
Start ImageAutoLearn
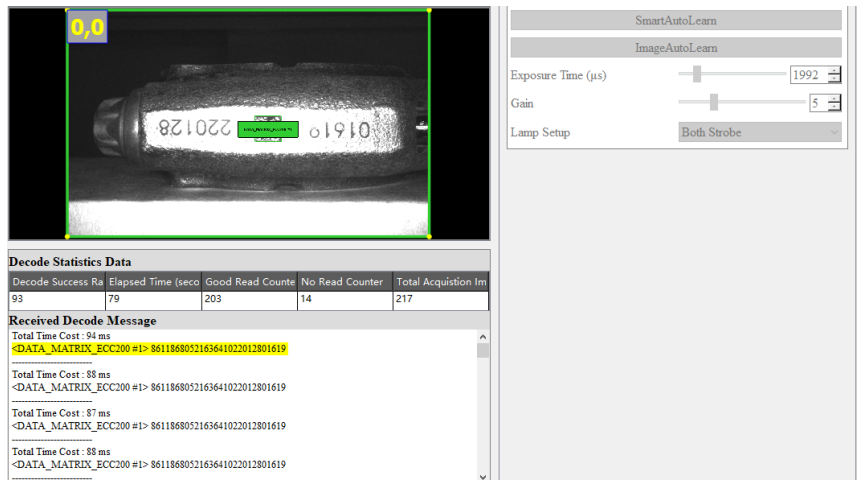(x=675, y=47)
